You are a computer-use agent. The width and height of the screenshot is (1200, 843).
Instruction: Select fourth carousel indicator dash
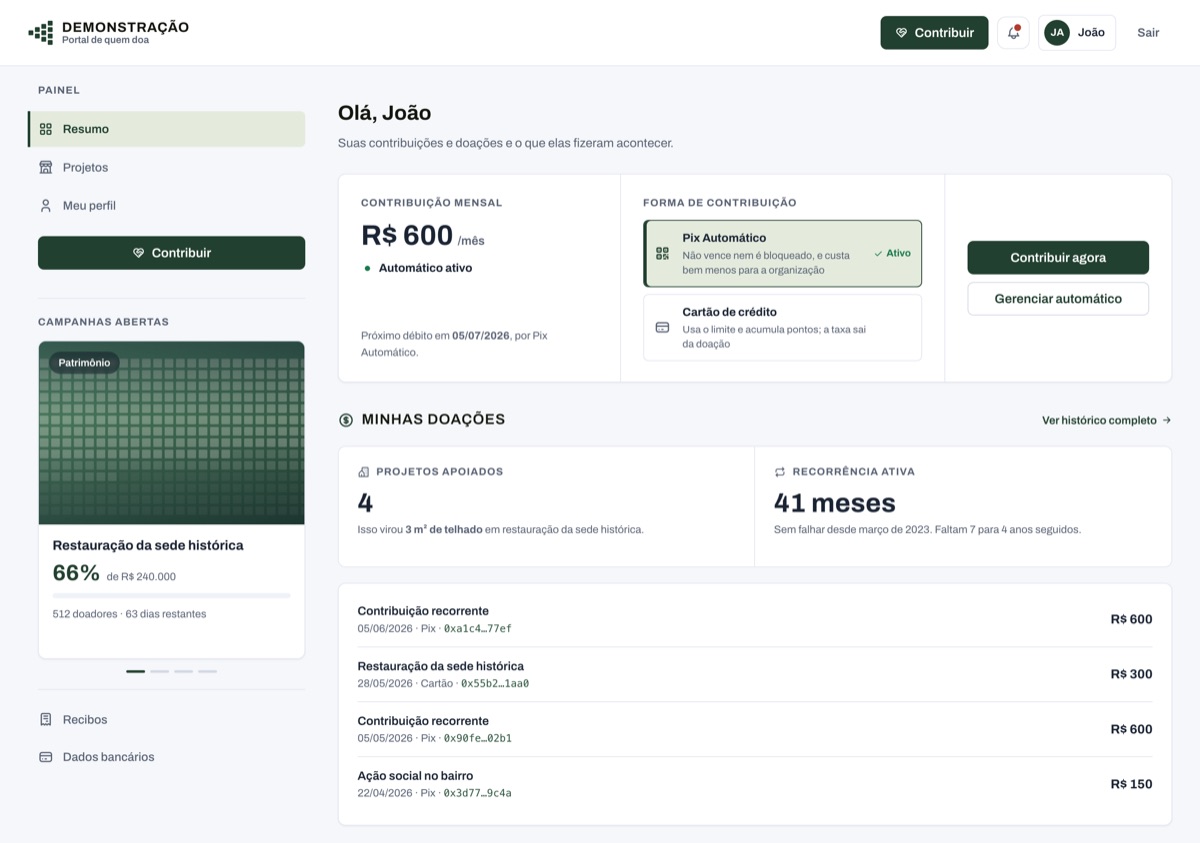click(x=207, y=671)
